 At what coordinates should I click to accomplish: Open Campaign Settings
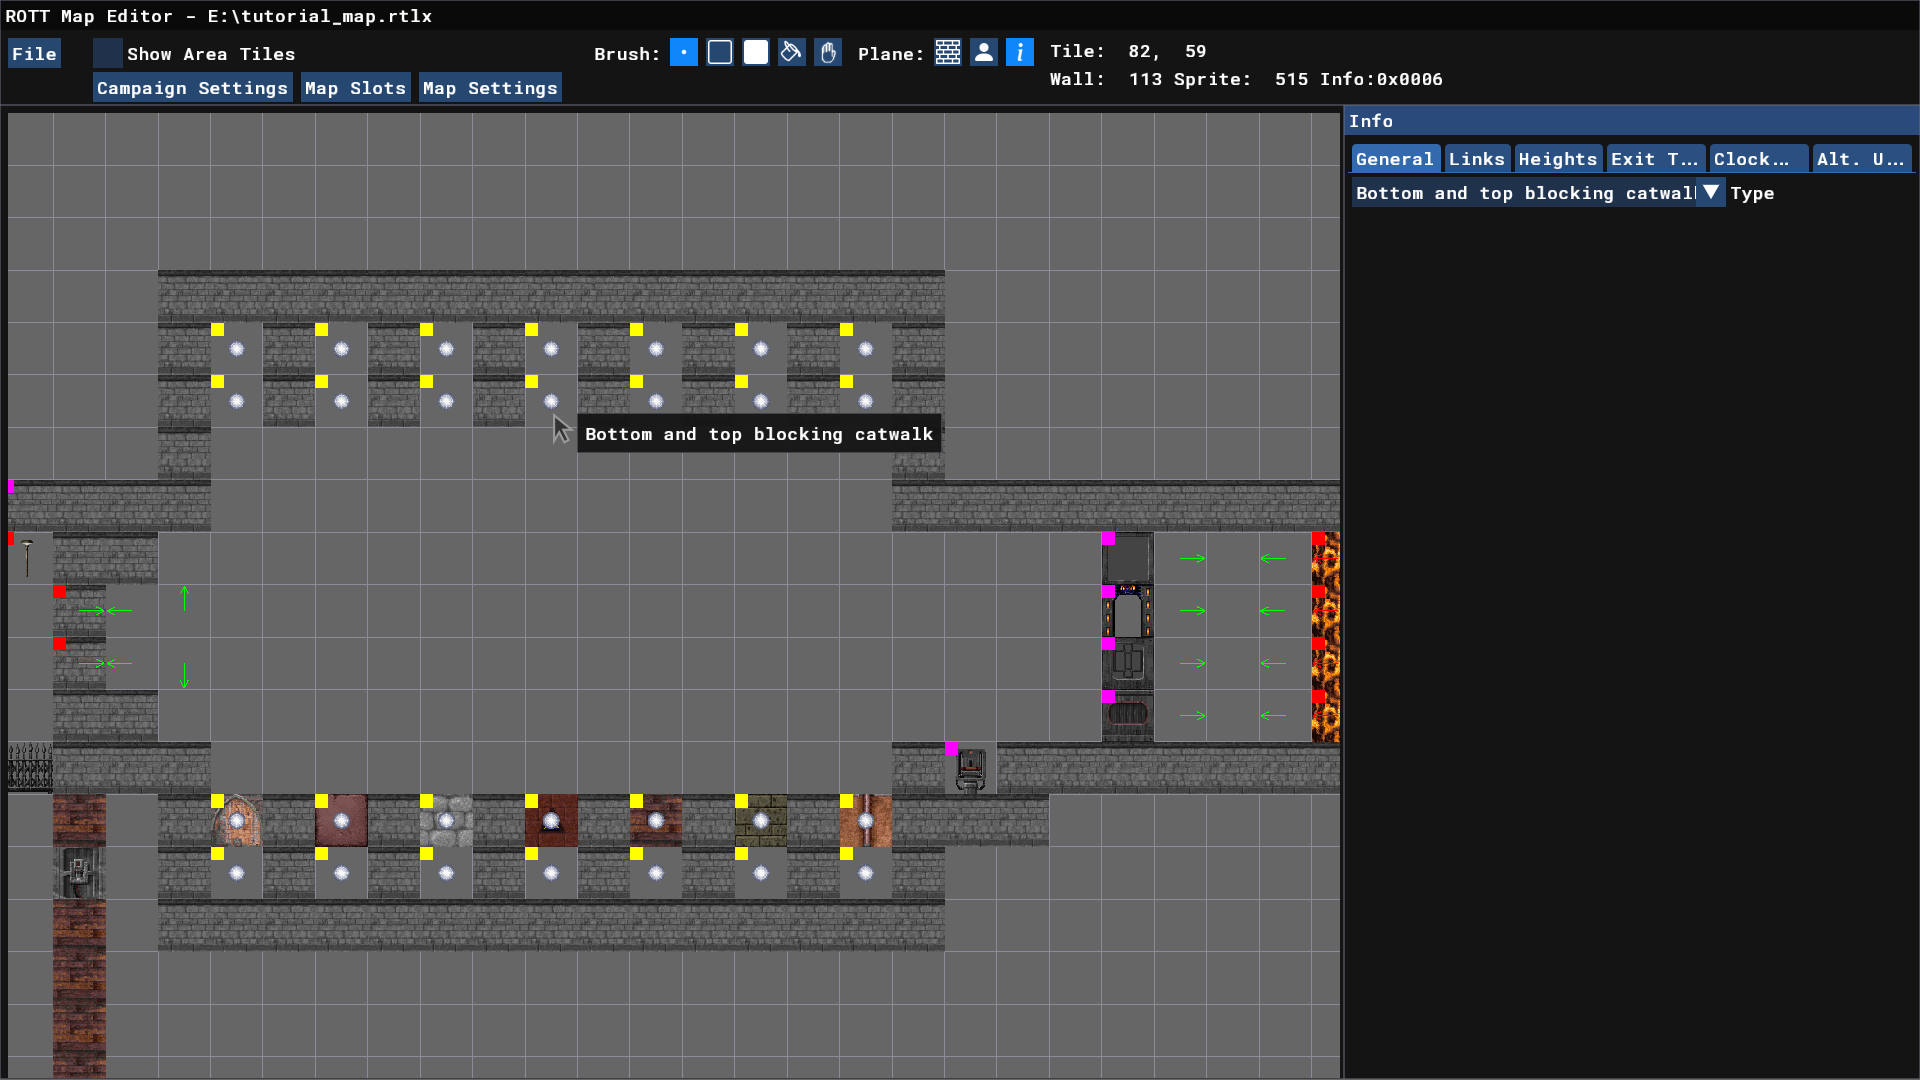click(192, 88)
